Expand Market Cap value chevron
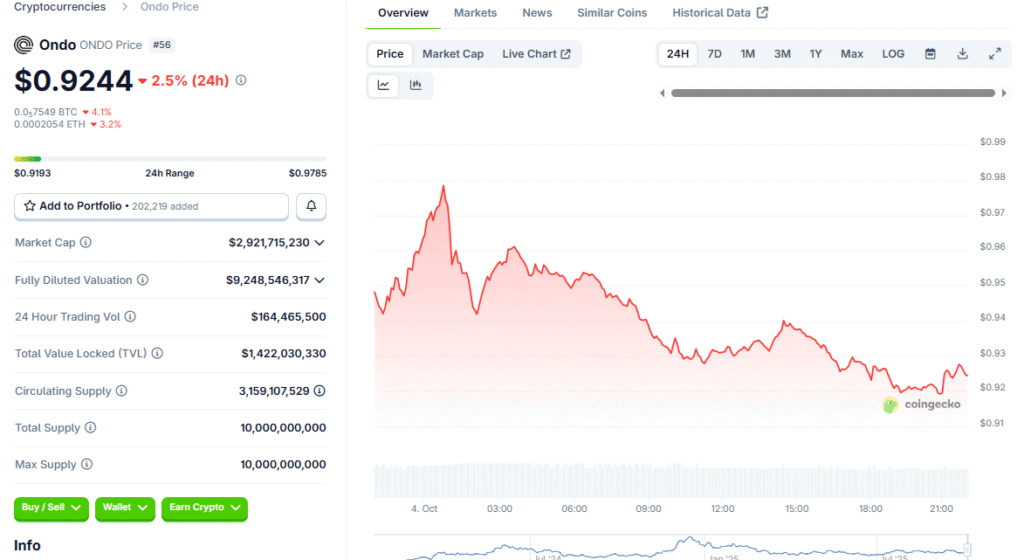 320,243
